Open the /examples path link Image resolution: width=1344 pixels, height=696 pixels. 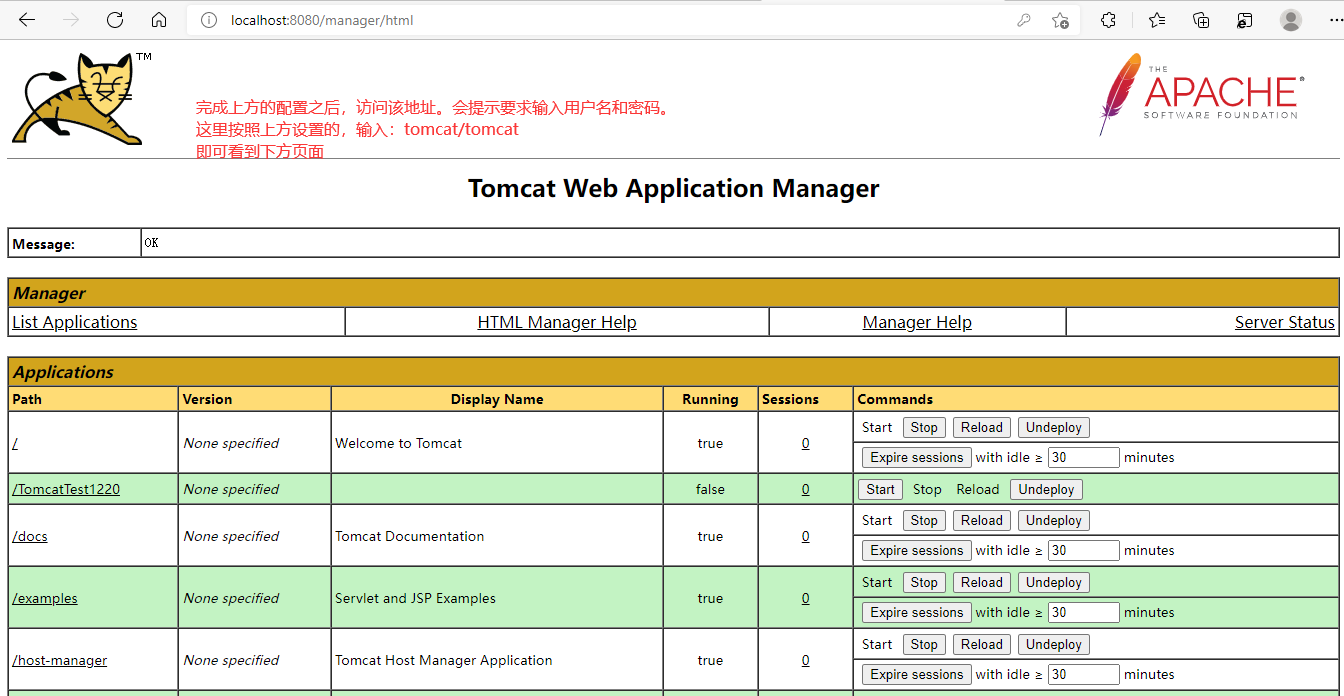coord(45,598)
